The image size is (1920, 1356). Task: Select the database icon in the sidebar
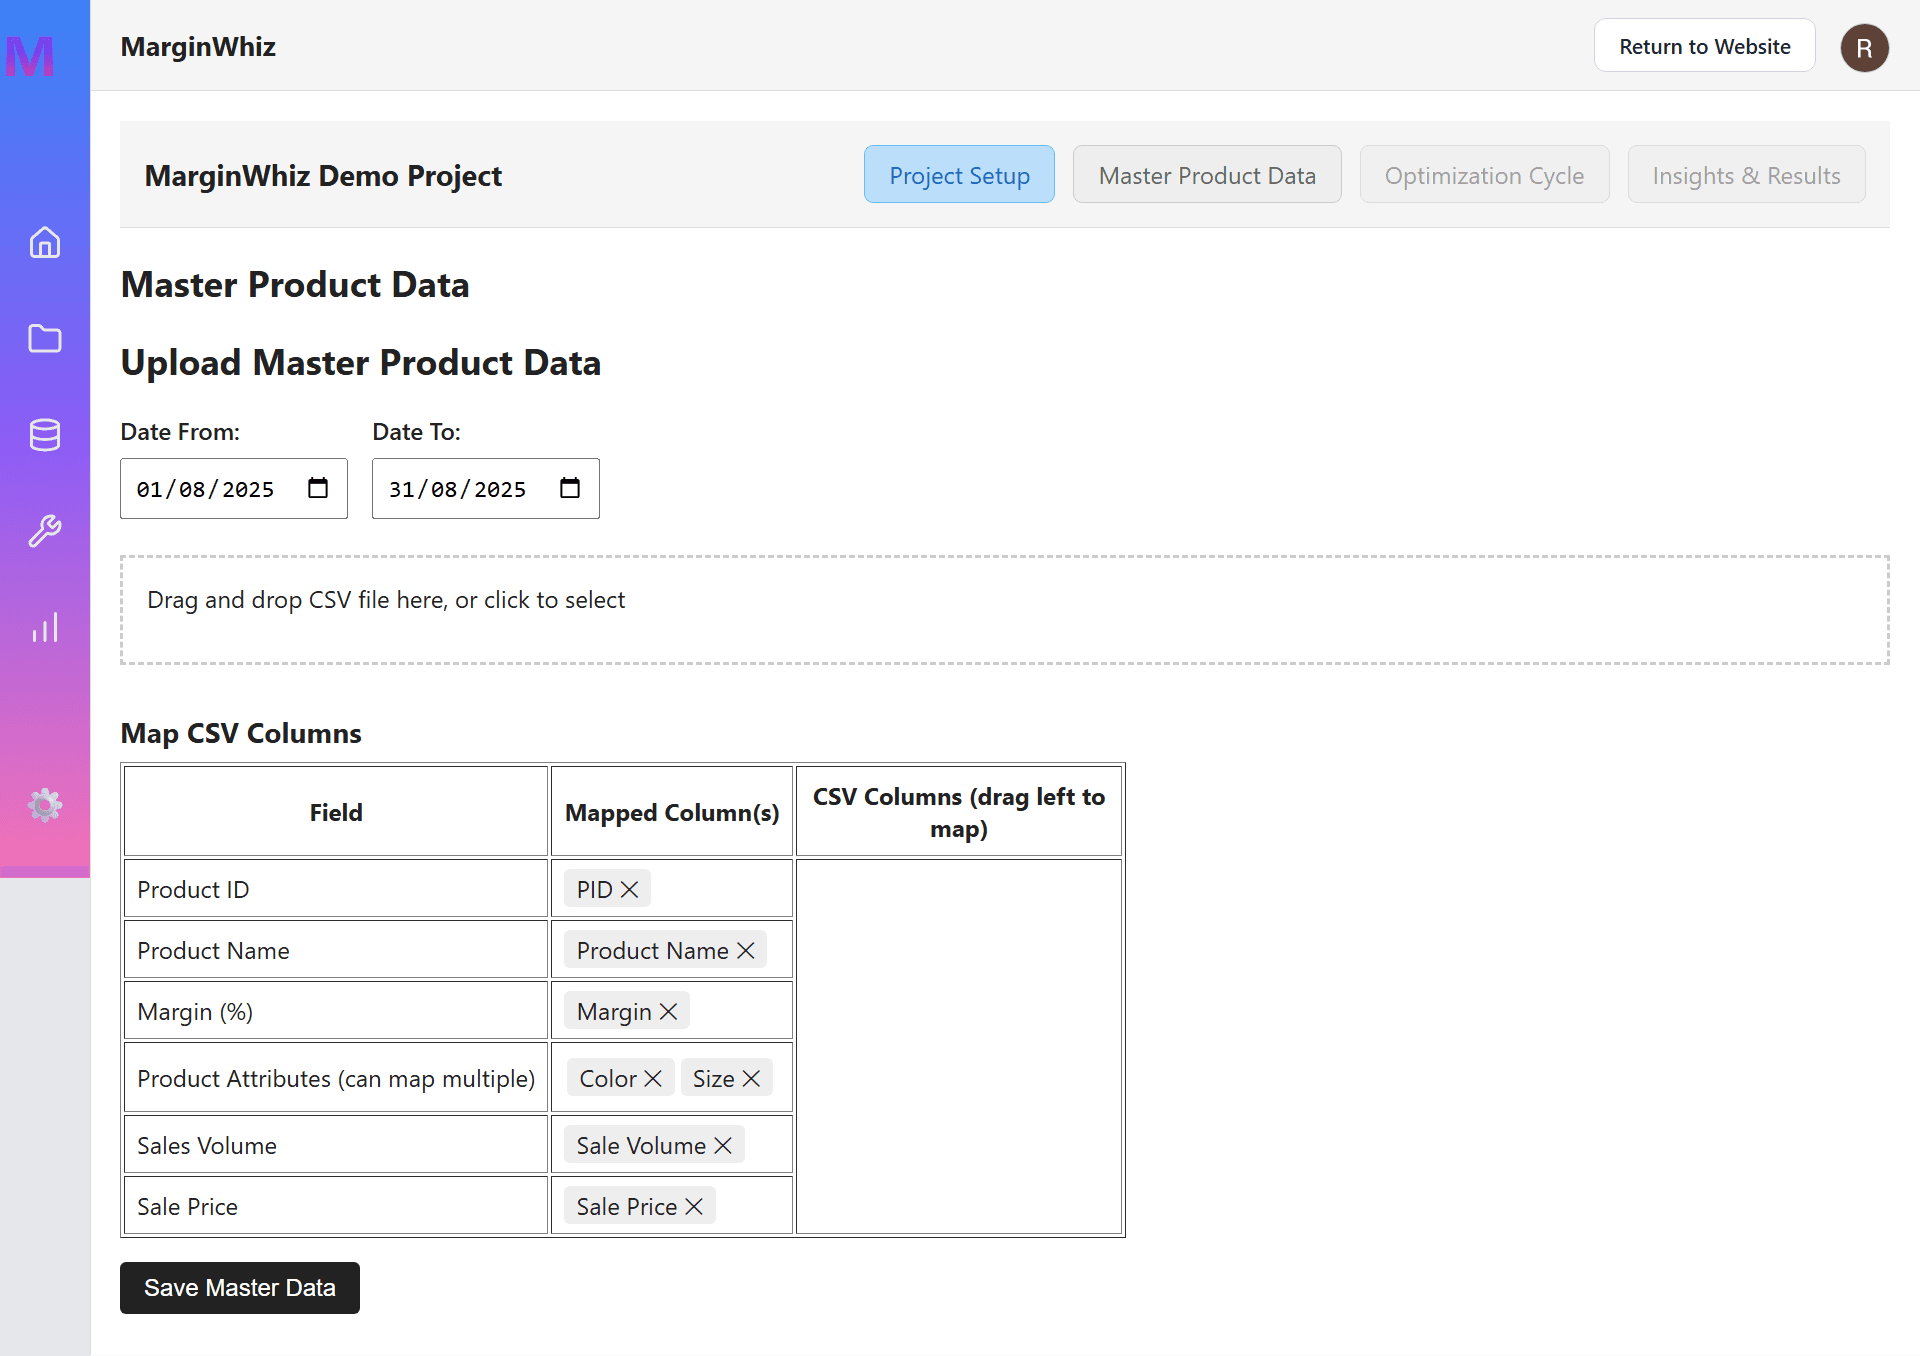coord(45,435)
